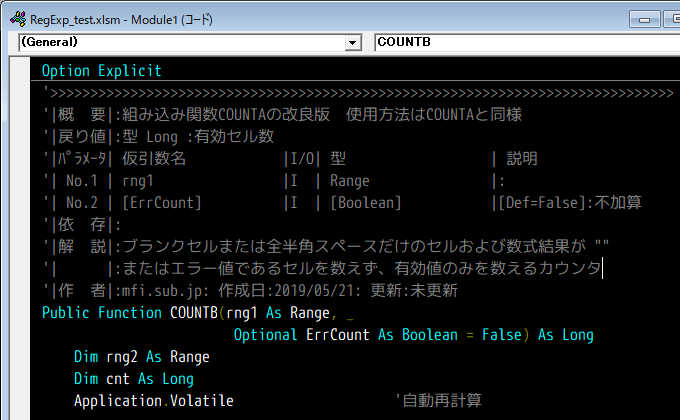Select the (General) object combo box

190,43
